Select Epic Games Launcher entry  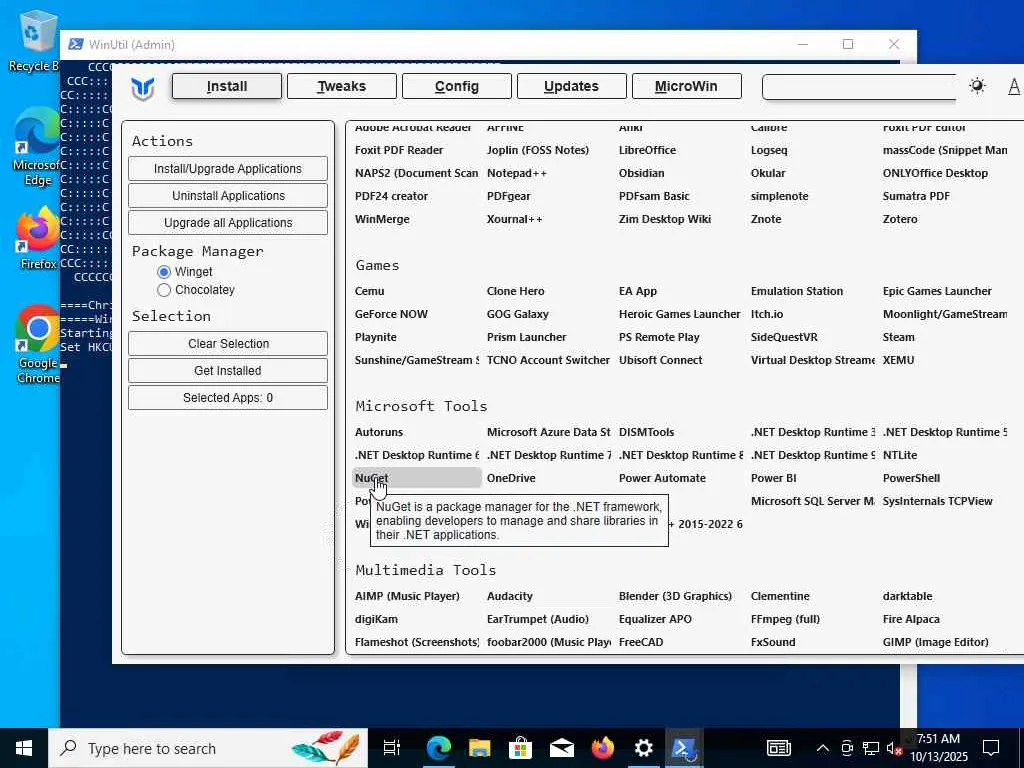click(937, 291)
